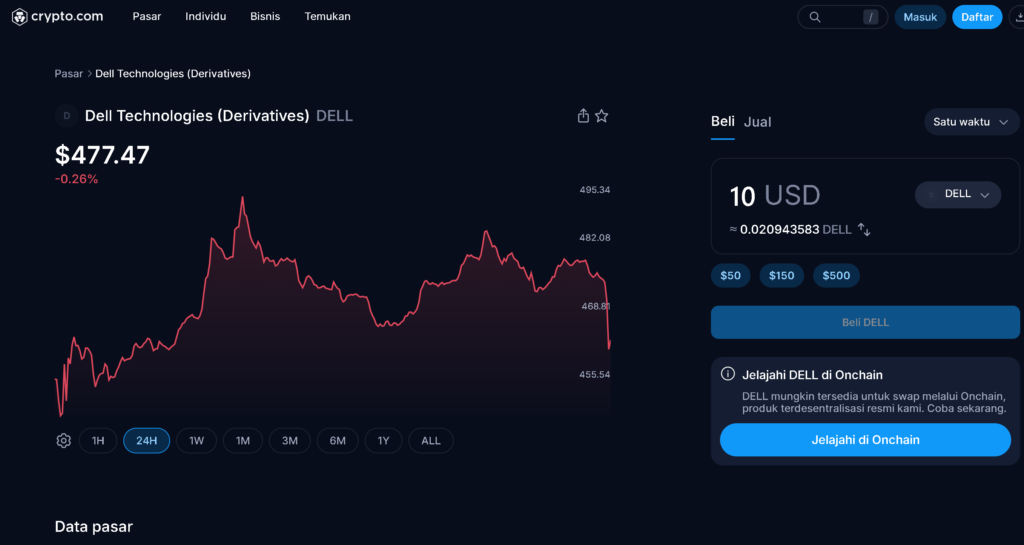The image size is (1024, 545).
Task: Select the 3M chart timeframe
Action: tap(290, 441)
